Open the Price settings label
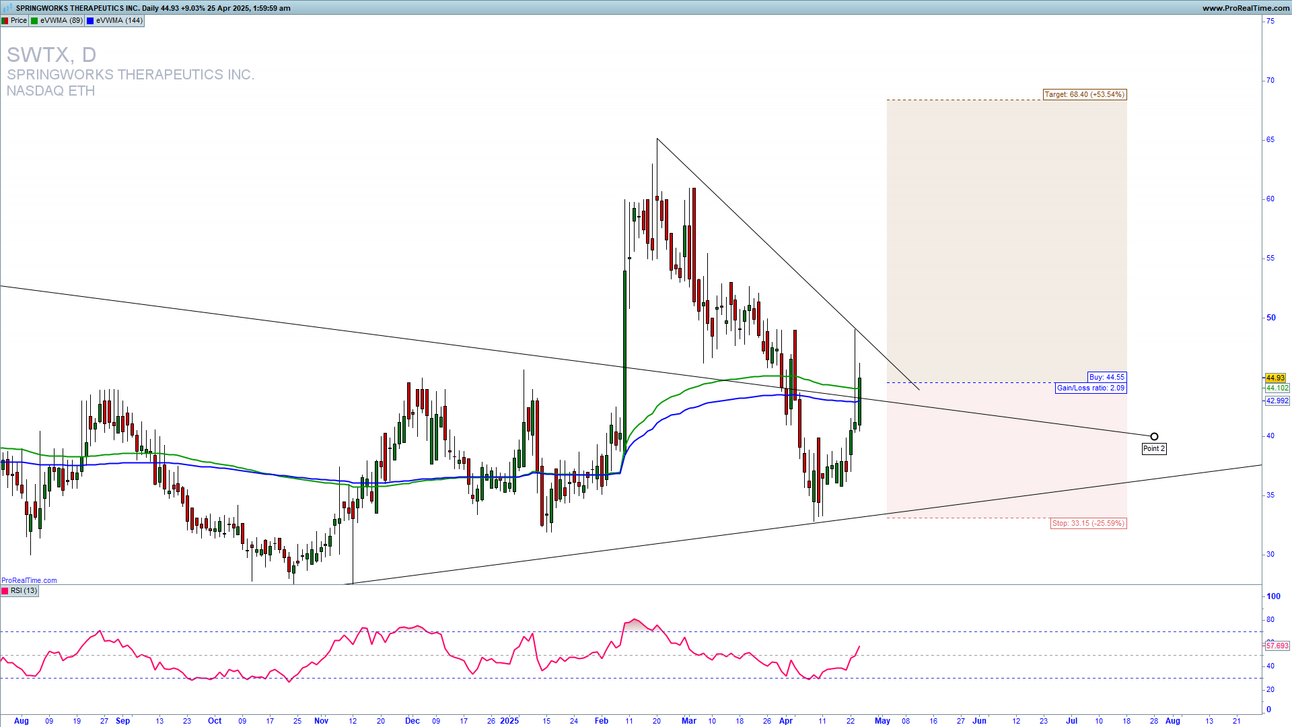This screenshot has width=1292, height=727. pos(19,20)
